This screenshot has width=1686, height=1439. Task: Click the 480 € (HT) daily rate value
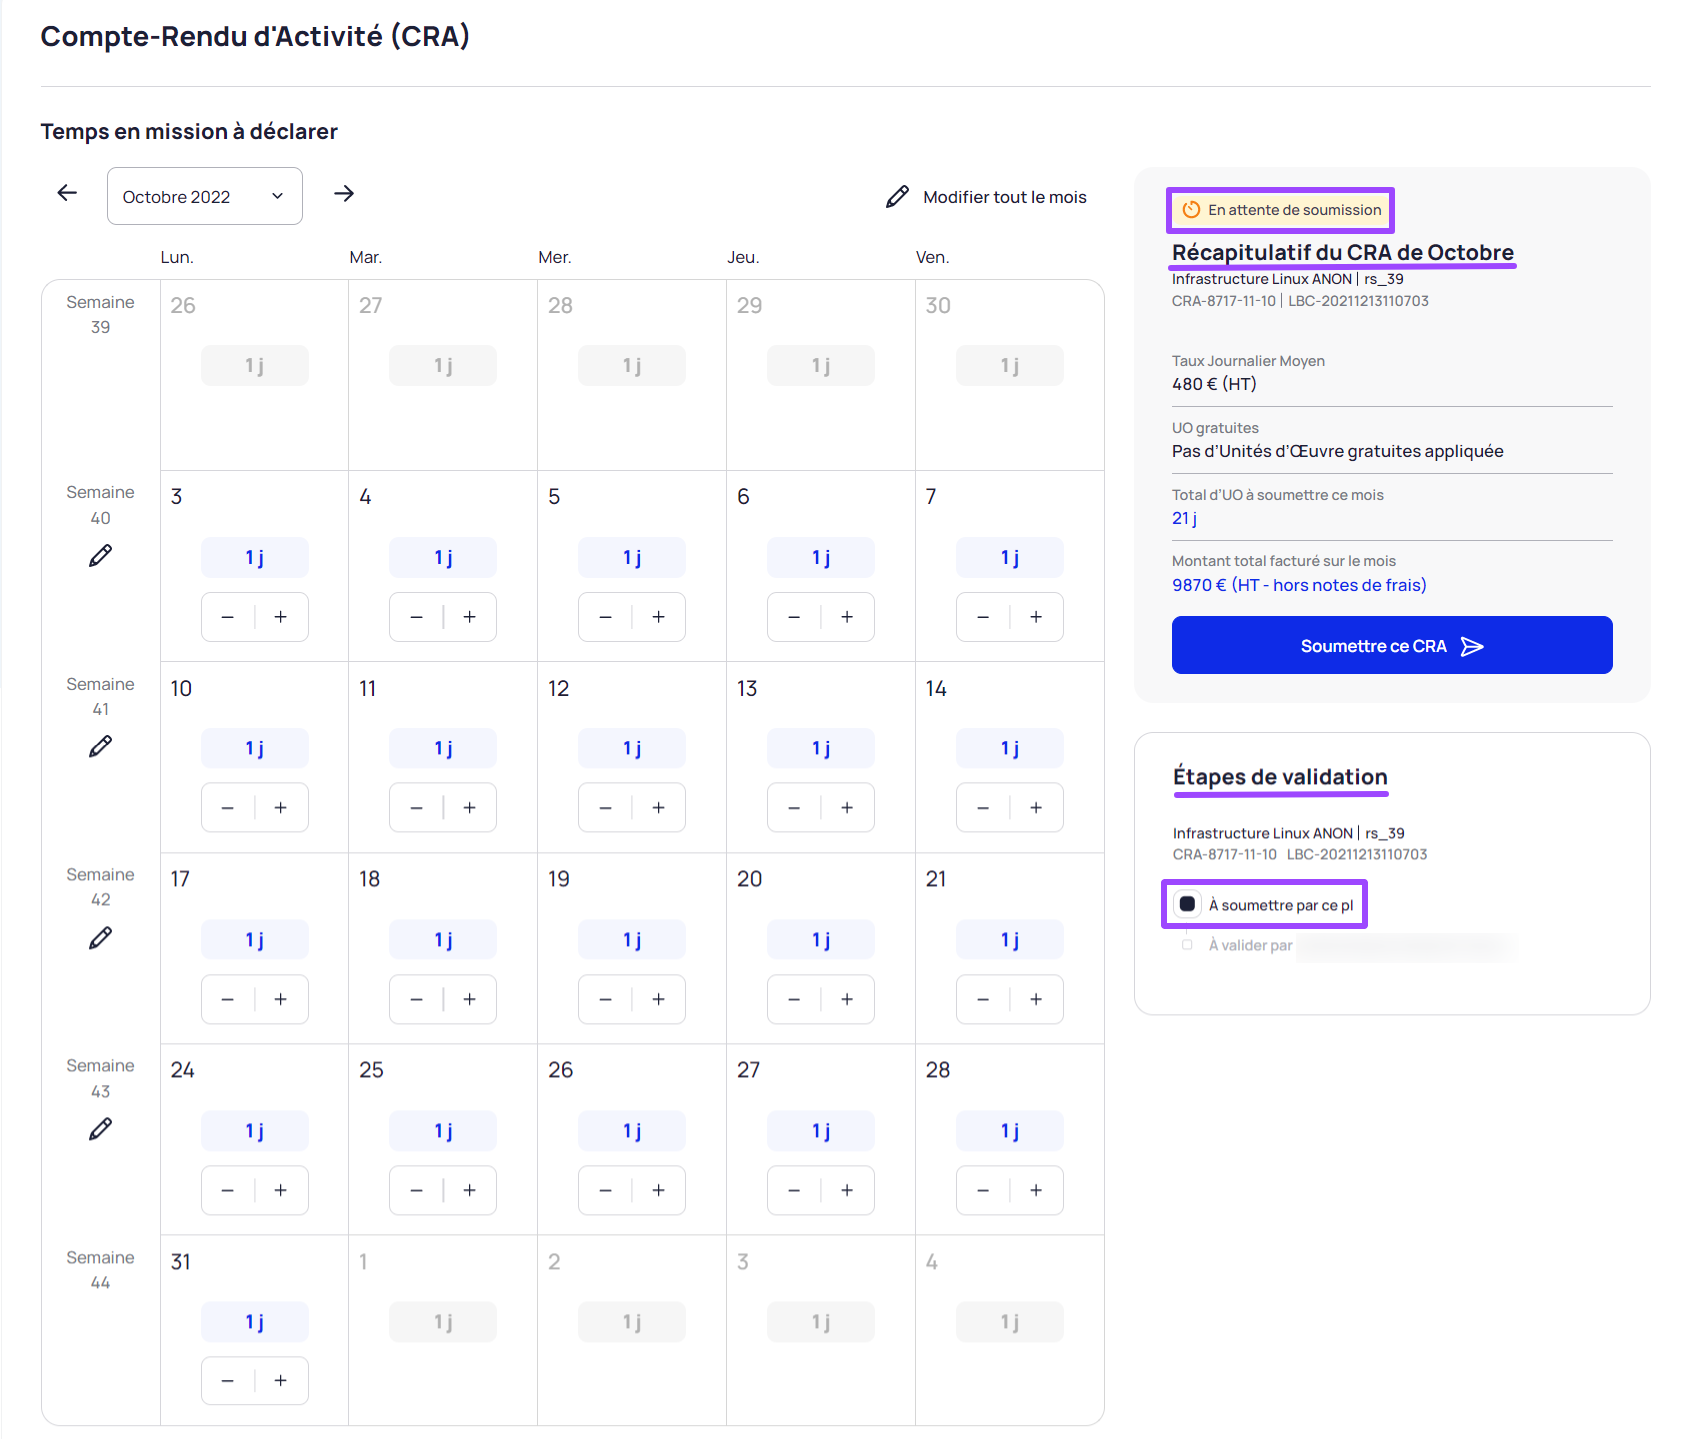[1214, 384]
